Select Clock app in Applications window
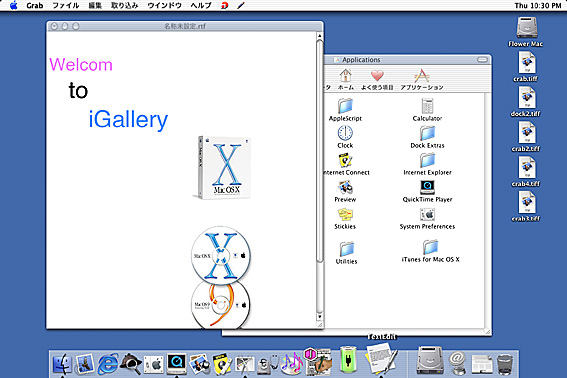This screenshot has width=567, height=378. click(345, 137)
